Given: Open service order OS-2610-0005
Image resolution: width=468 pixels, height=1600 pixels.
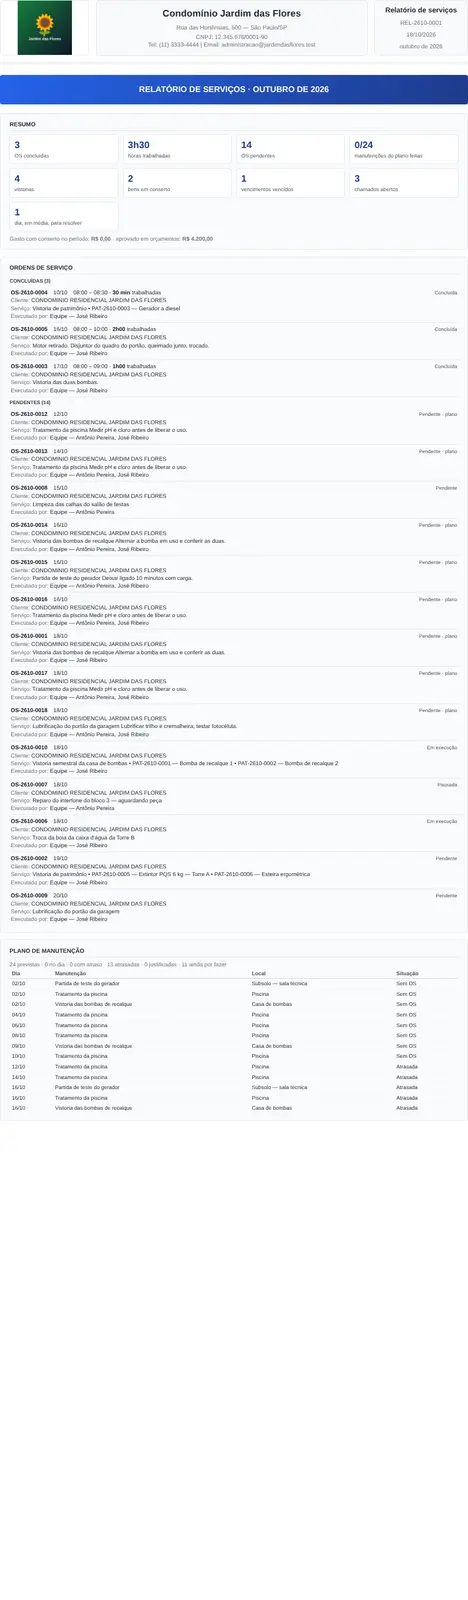Looking at the screenshot, I should click(x=234, y=341).
